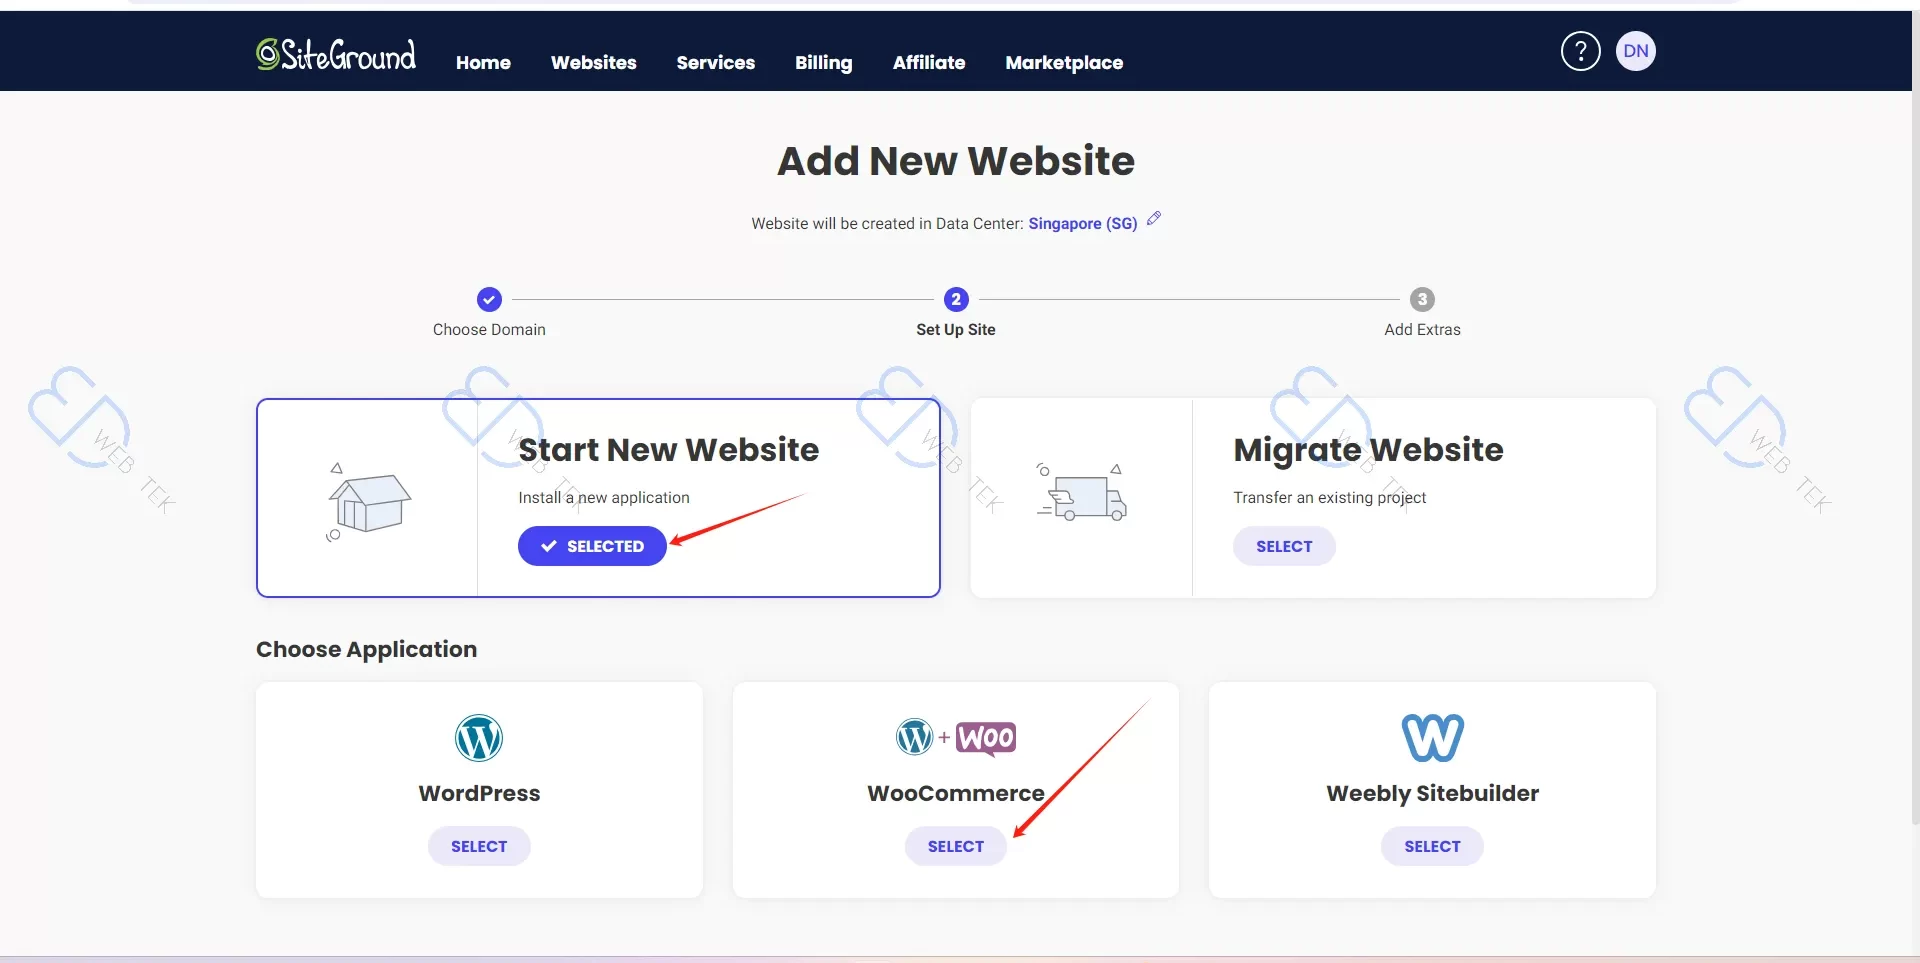Click the SiteGround logo
This screenshot has height=963, width=1920.
(x=336, y=55)
